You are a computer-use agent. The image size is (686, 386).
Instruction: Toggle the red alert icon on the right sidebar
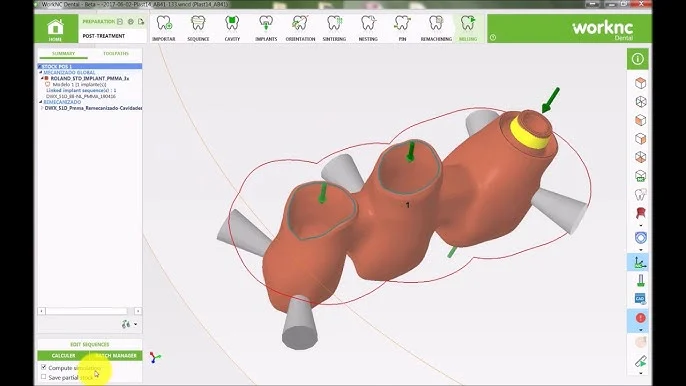640,318
